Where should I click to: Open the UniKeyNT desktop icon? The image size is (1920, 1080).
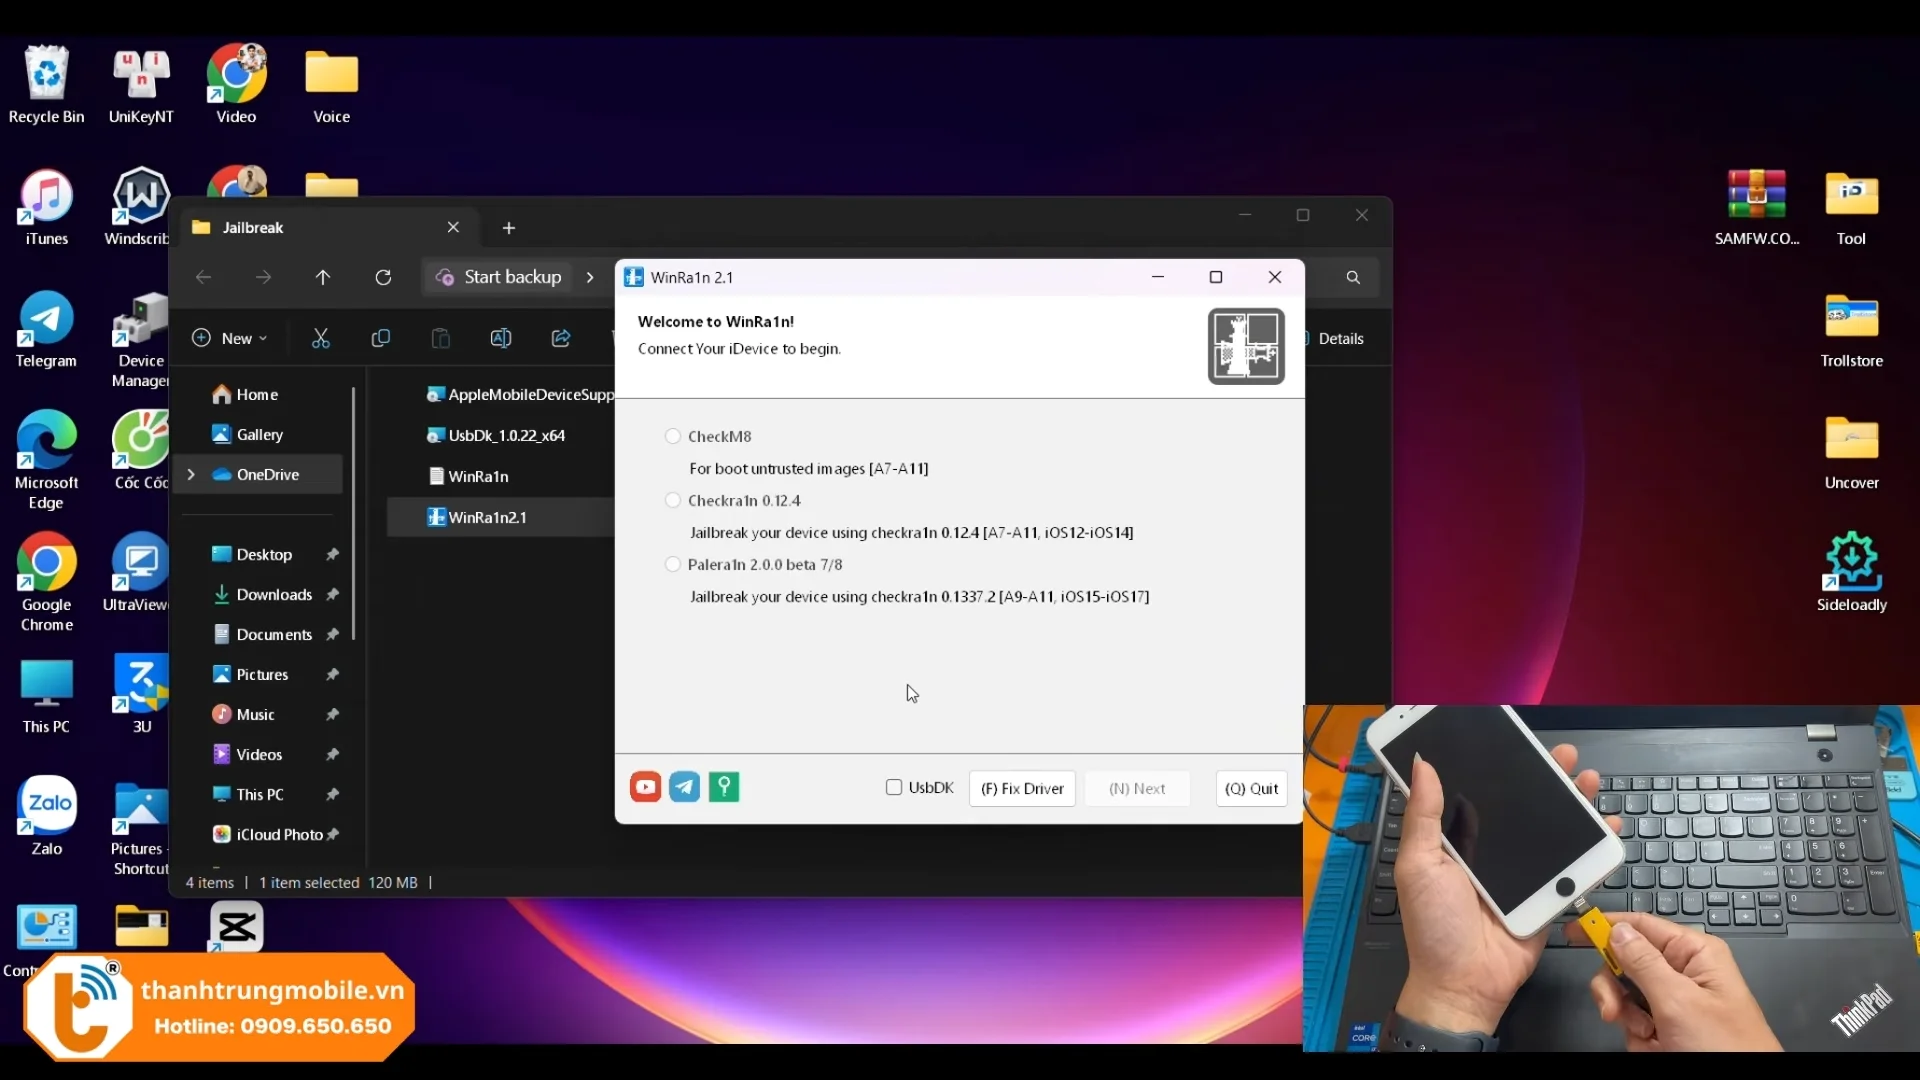(x=141, y=85)
